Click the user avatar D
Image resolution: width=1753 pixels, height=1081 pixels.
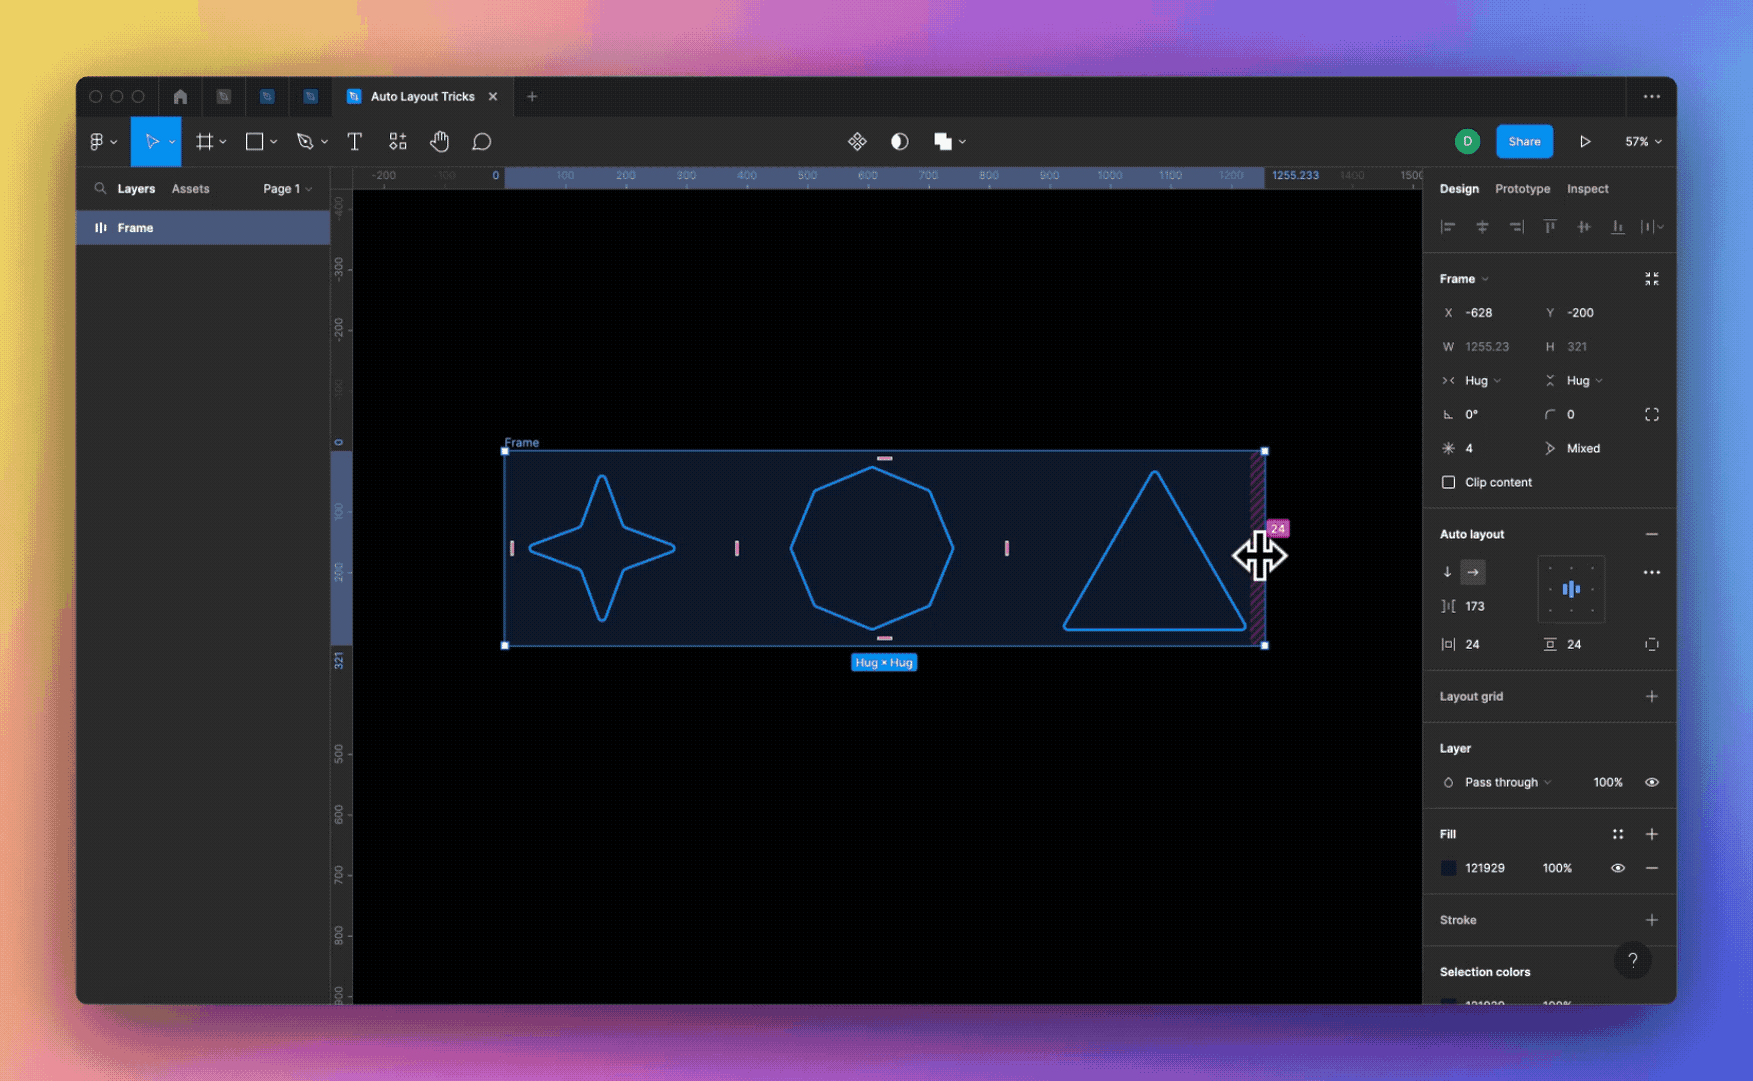click(x=1467, y=142)
